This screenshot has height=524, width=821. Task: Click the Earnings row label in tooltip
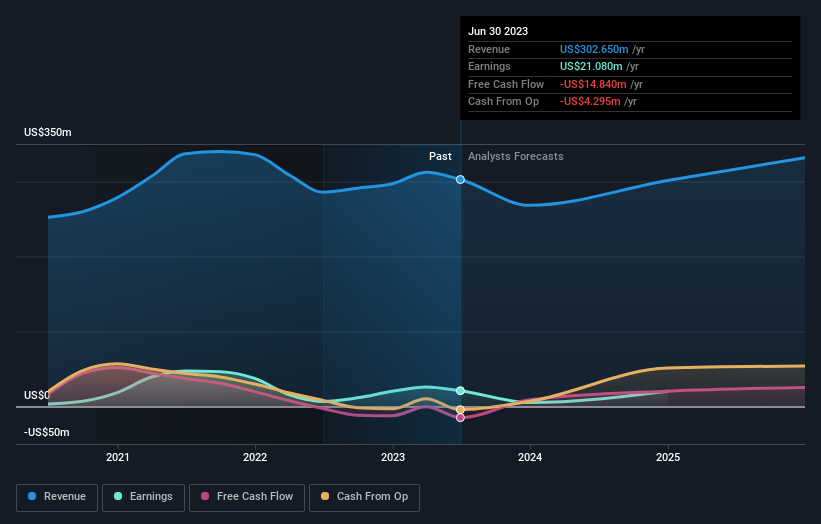click(x=489, y=66)
